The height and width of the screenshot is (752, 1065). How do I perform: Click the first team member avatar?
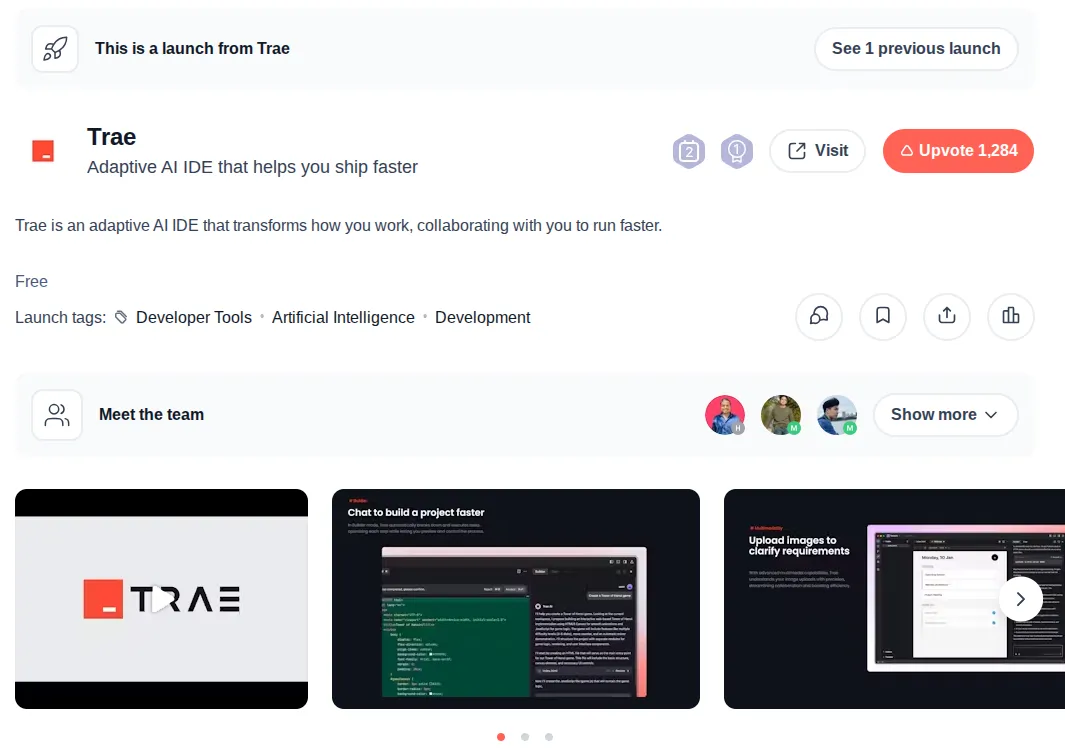coord(725,415)
